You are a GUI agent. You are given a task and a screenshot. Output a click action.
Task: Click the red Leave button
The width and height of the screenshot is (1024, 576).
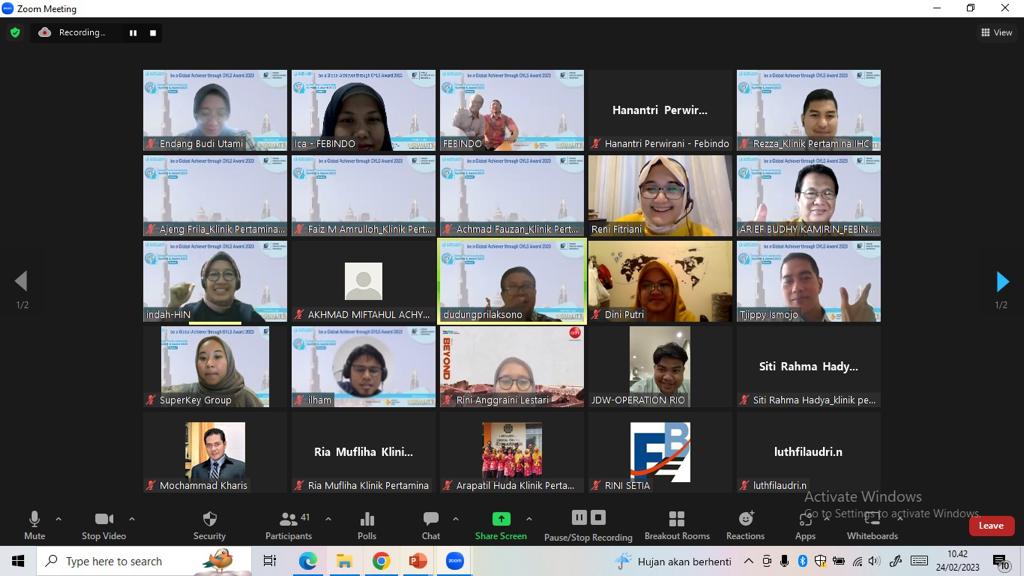991,526
